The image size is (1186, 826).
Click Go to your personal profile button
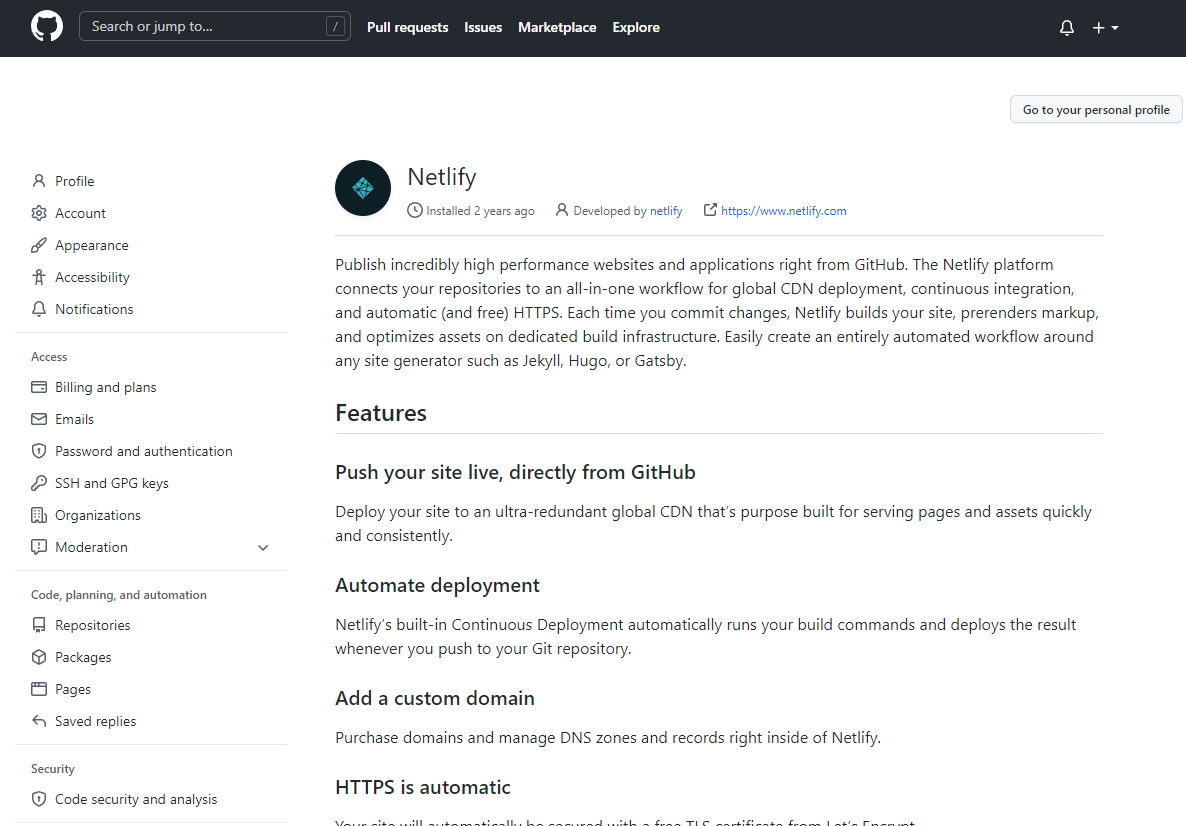(x=1096, y=110)
